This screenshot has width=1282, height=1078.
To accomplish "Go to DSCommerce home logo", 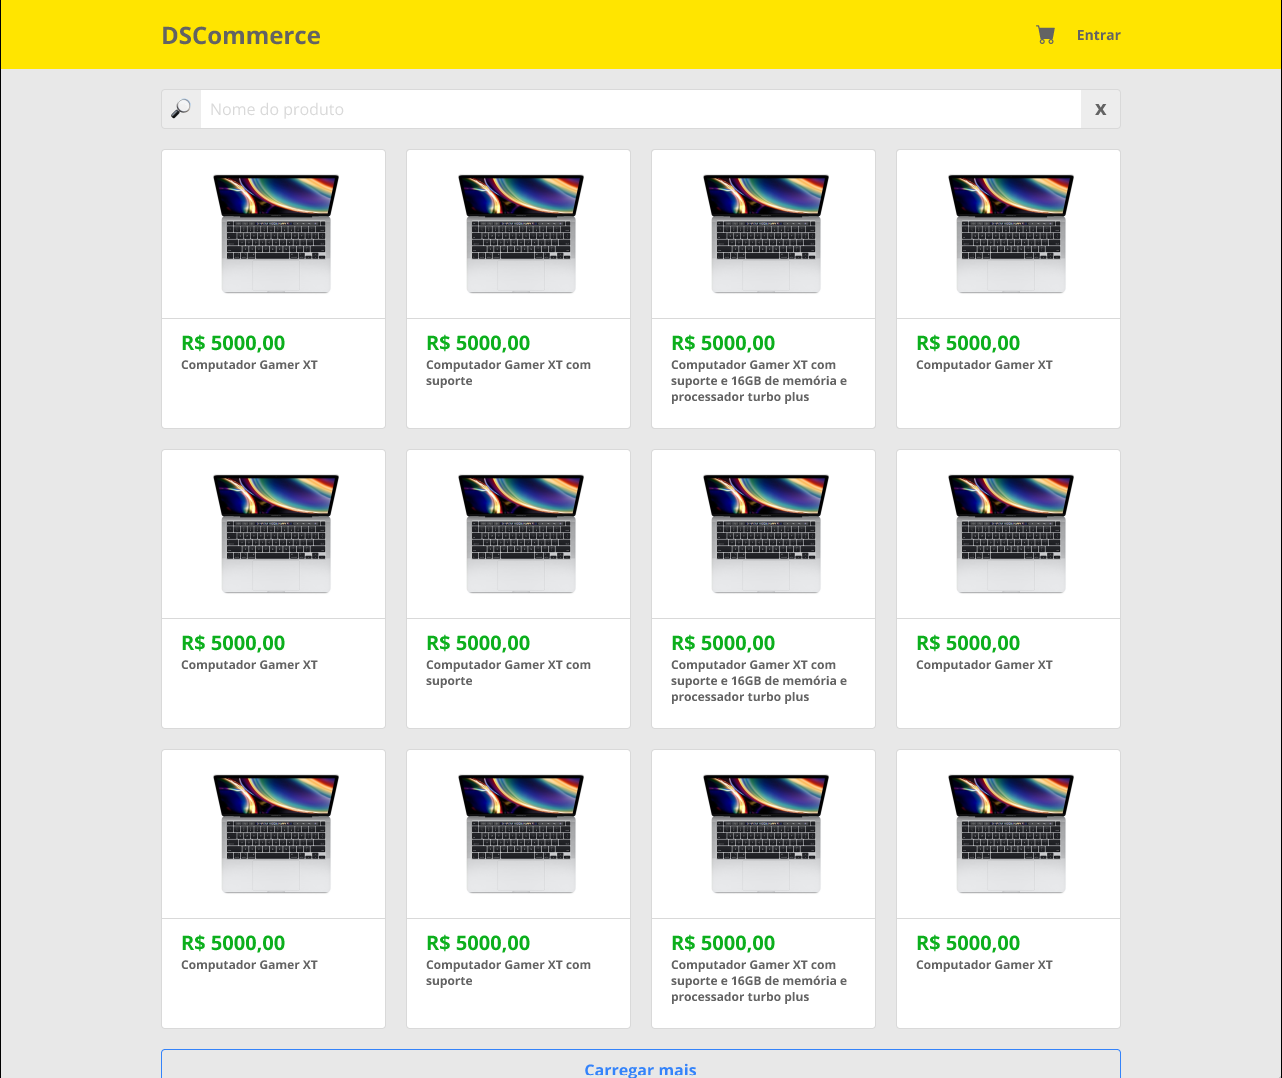I will tap(241, 36).
